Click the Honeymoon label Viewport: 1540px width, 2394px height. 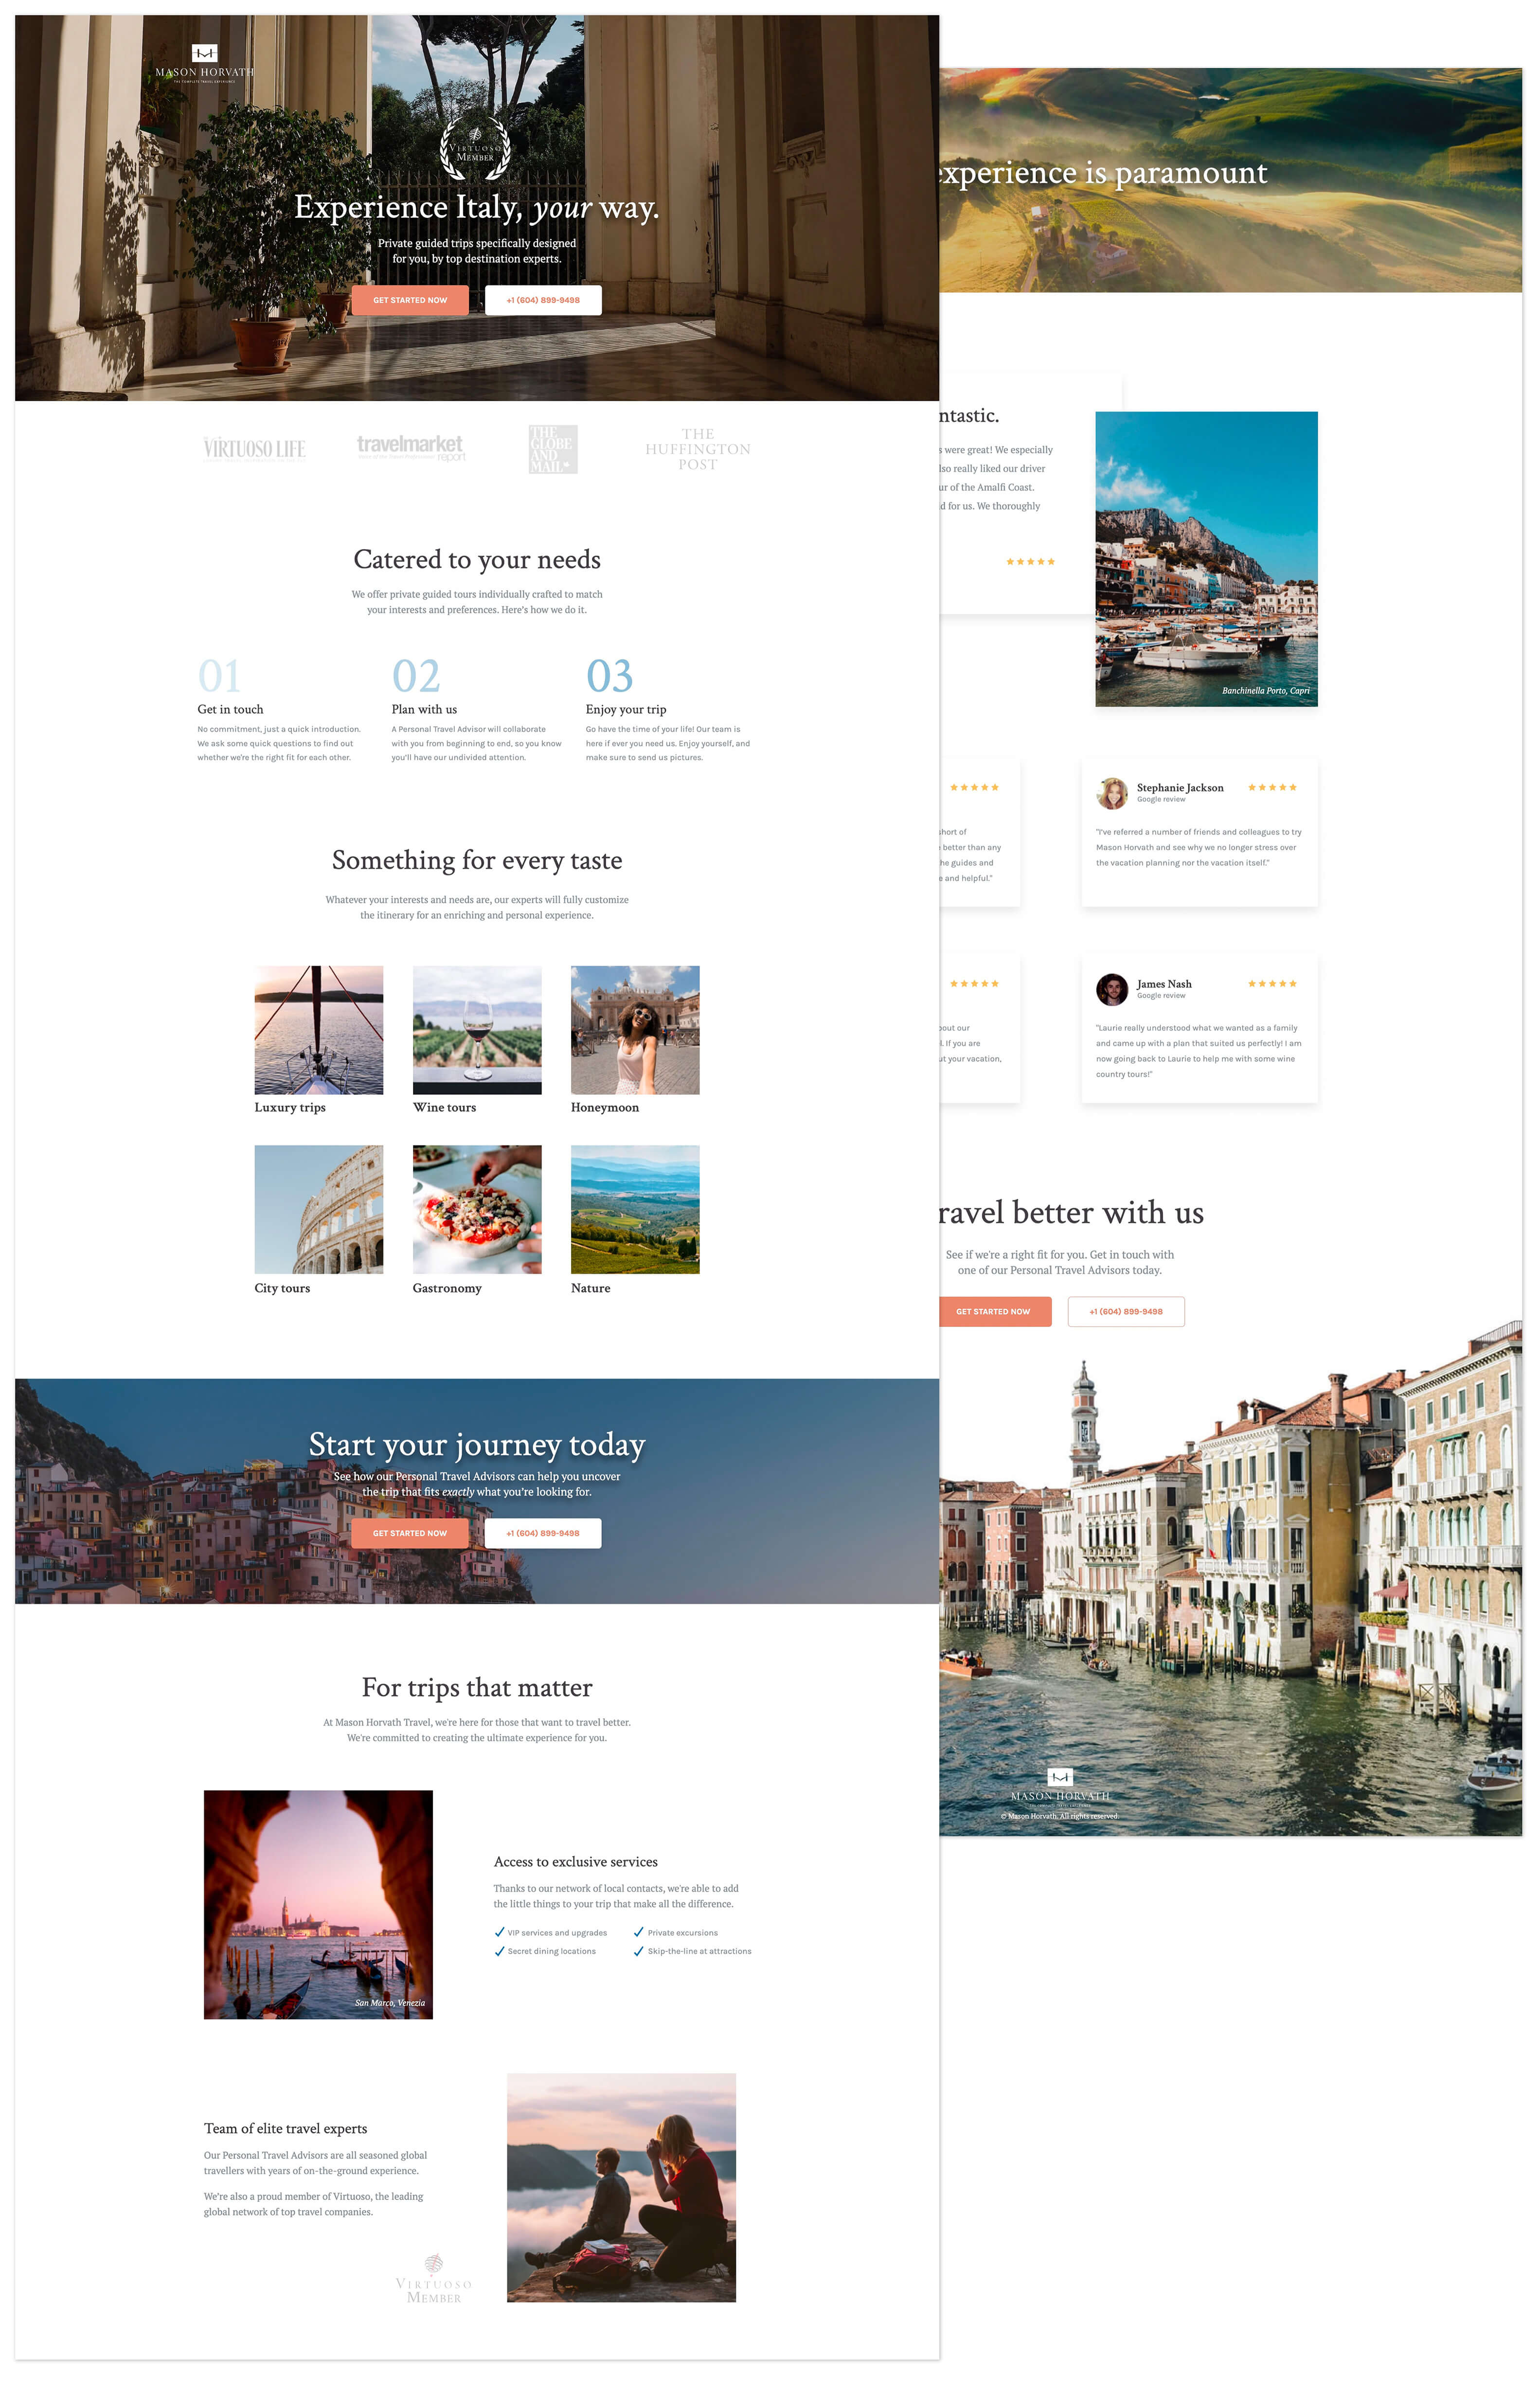tap(605, 1107)
